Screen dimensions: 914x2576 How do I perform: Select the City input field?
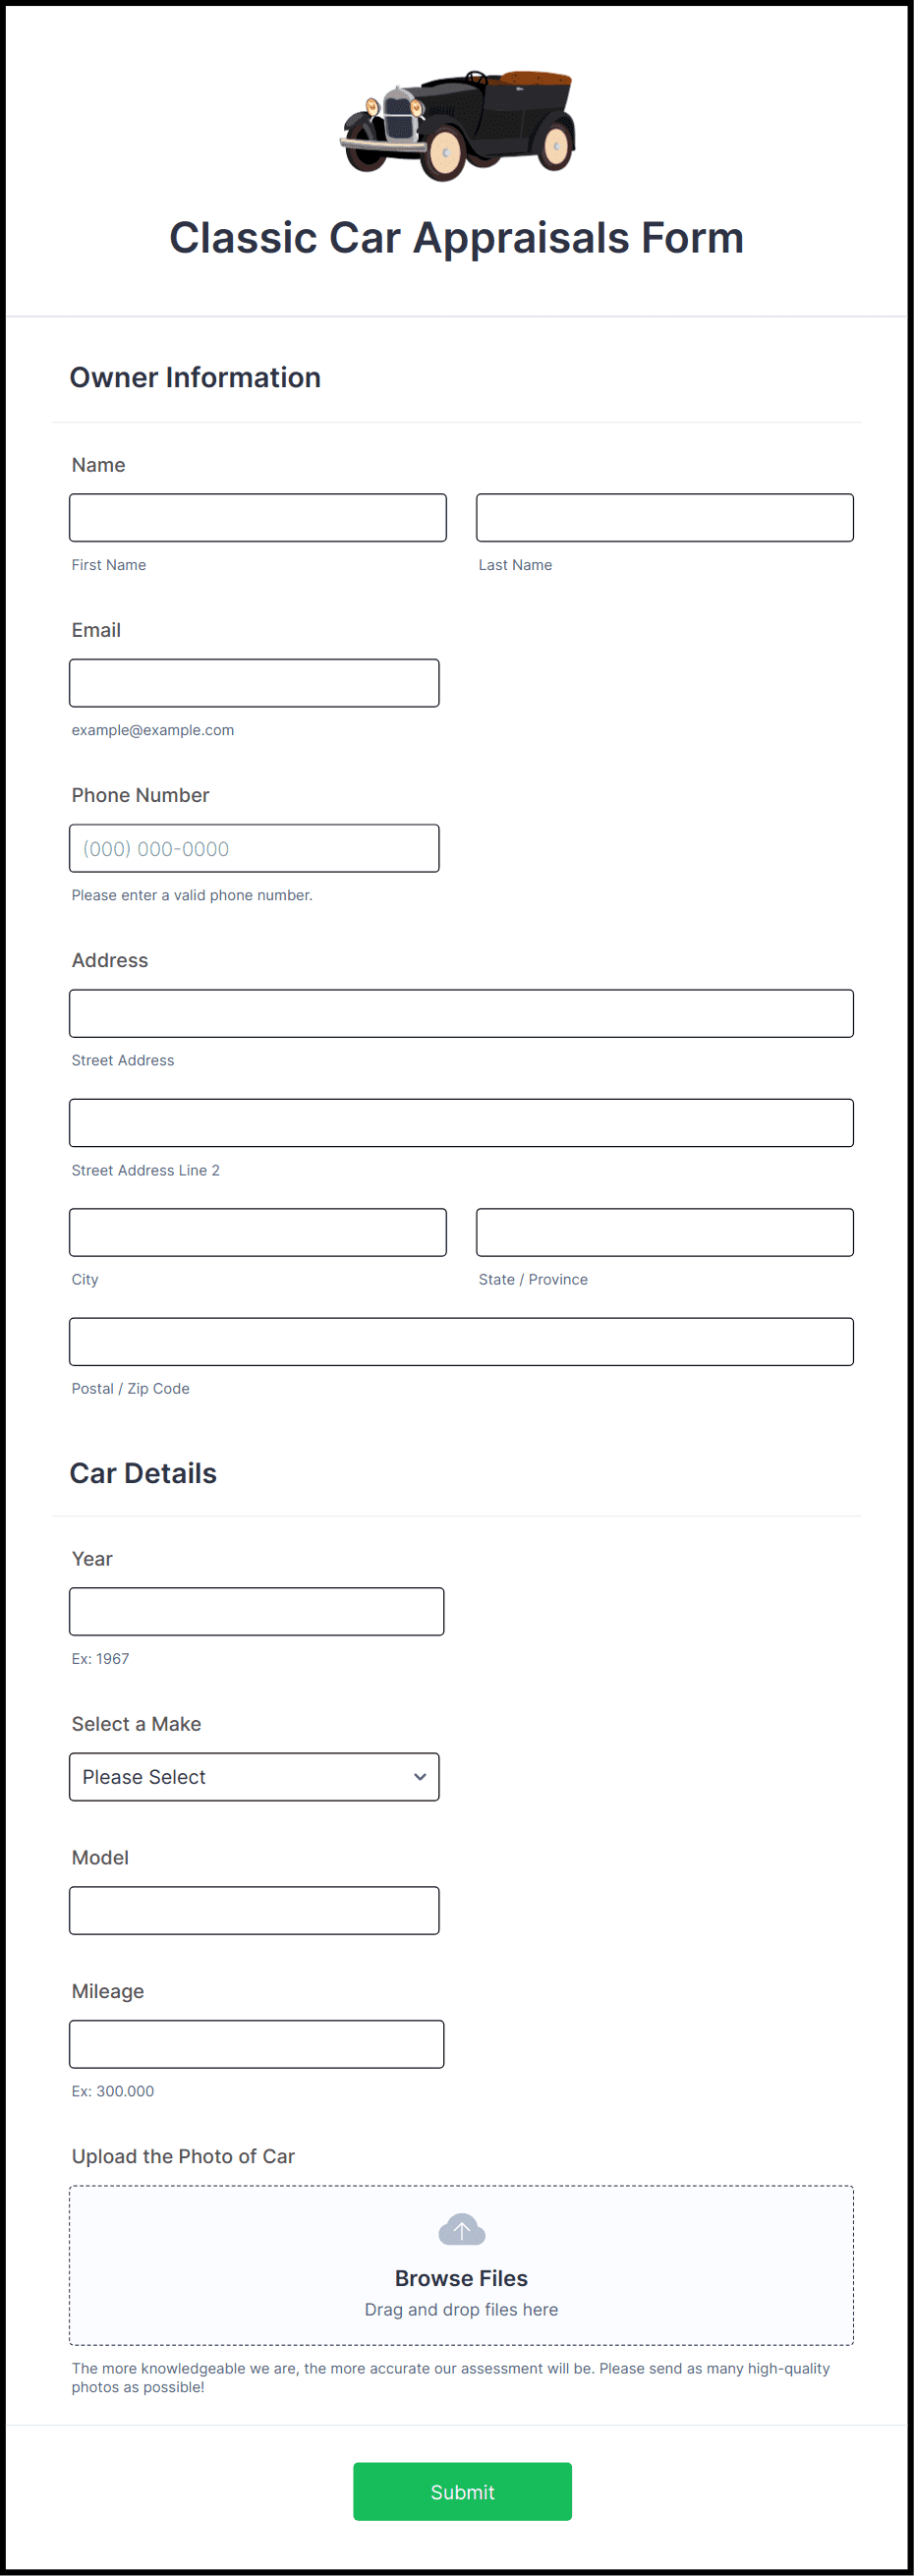point(257,1232)
